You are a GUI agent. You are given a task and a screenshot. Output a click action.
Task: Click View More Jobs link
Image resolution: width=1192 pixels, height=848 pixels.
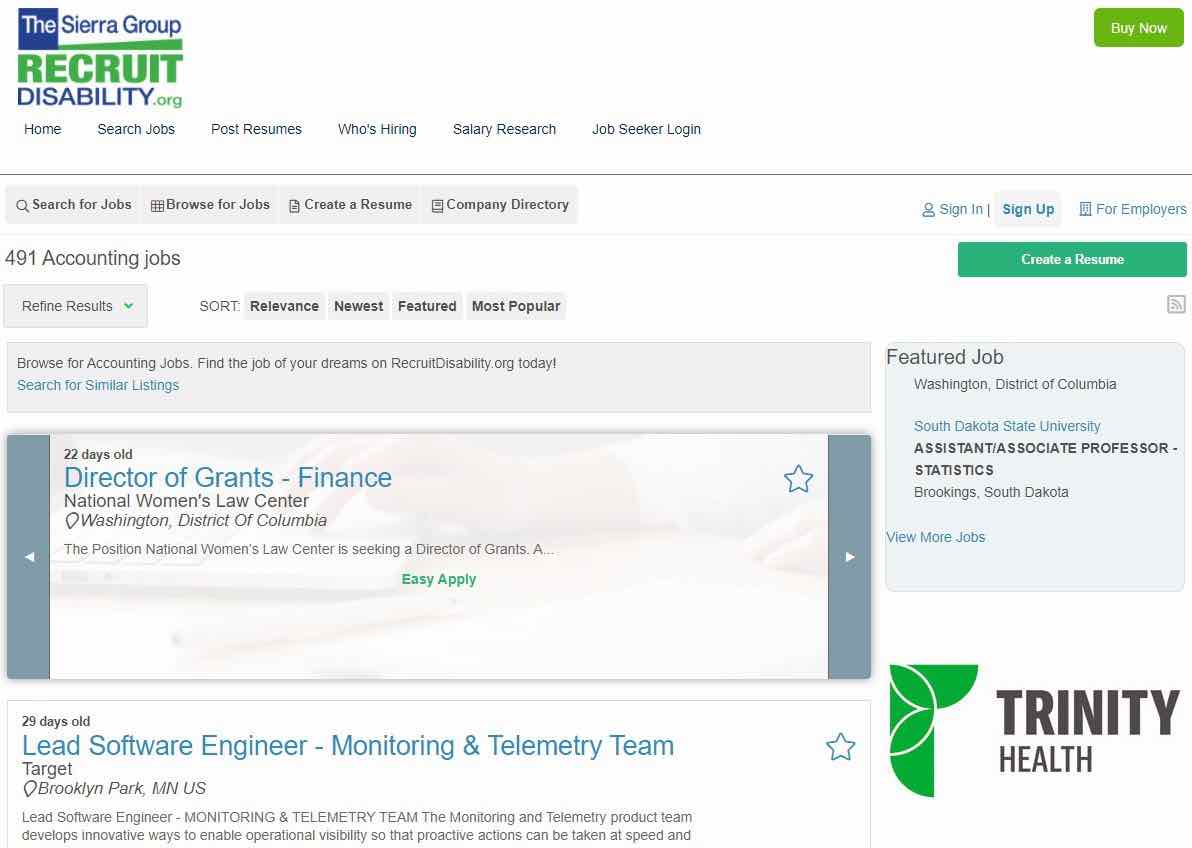[935, 538]
